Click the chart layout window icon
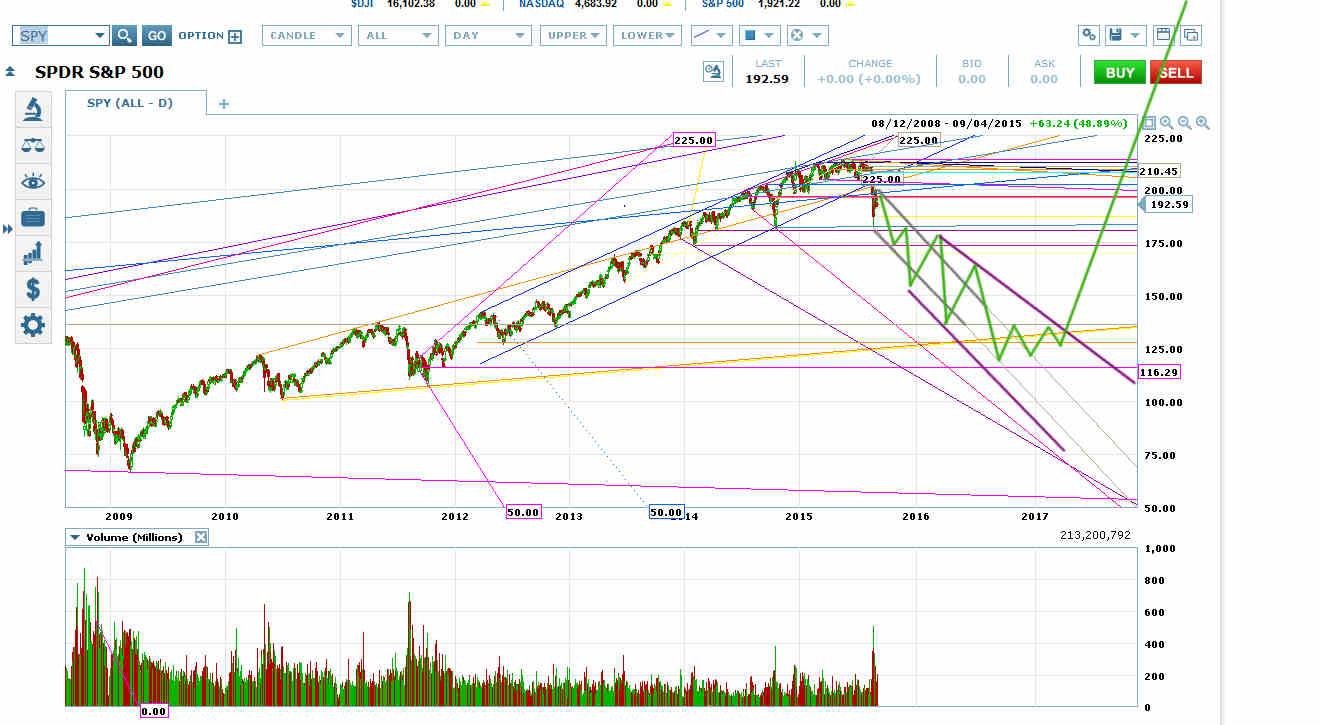1320x725 pixels. coord(1163,35)
